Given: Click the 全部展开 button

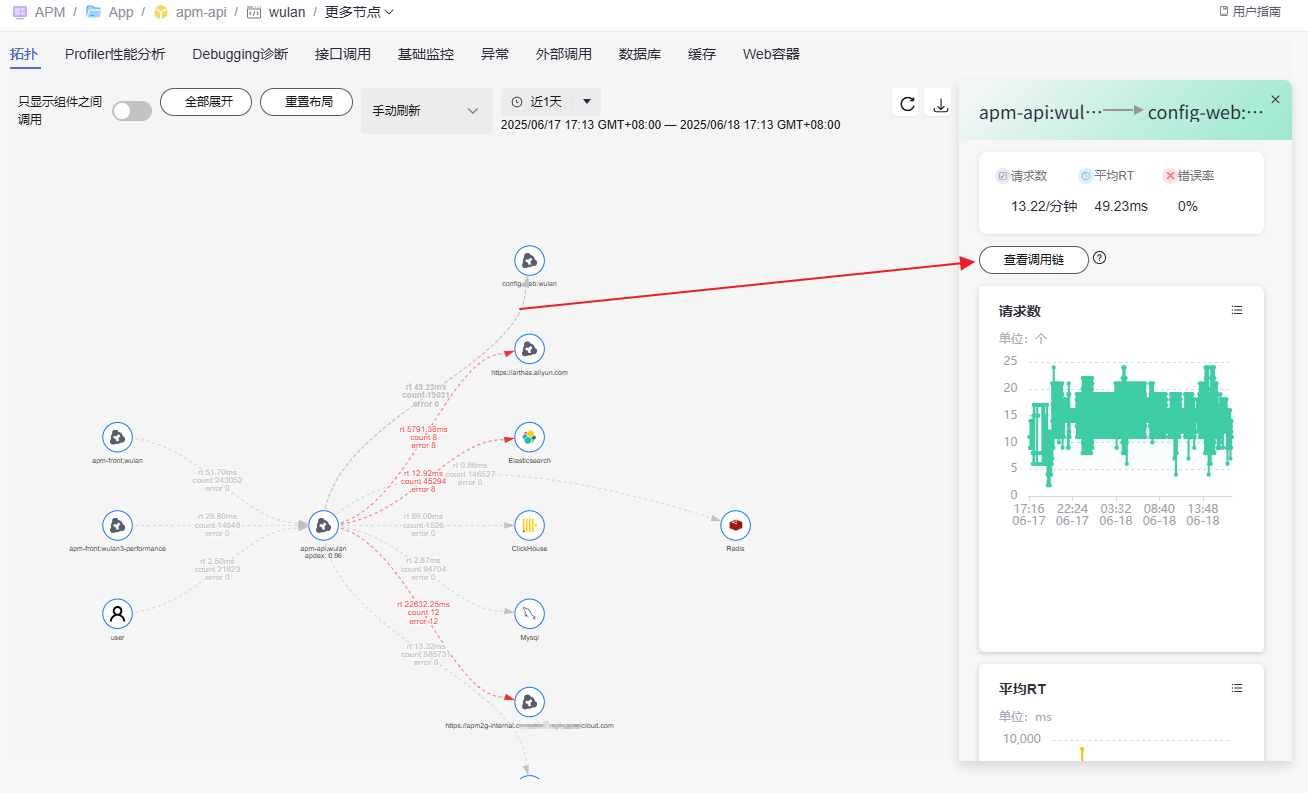Looking at the screenshot, I should click(x=206, y=102).
